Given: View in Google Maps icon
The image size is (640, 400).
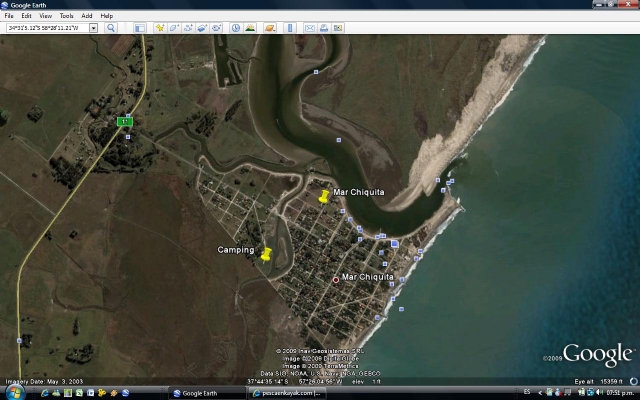Looking at the screenshot, I should tap(338, 28).
